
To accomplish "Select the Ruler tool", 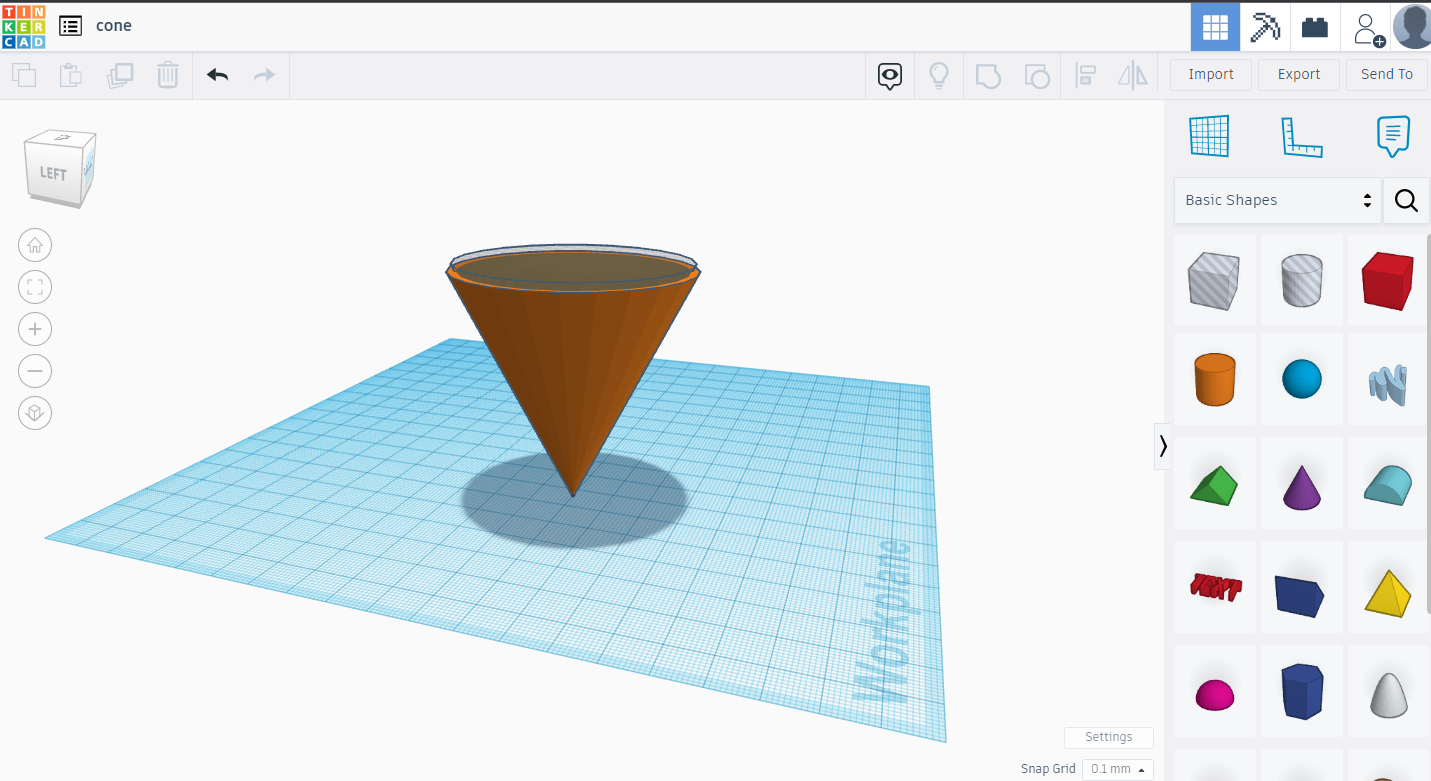I will [x=1301, y=135].
